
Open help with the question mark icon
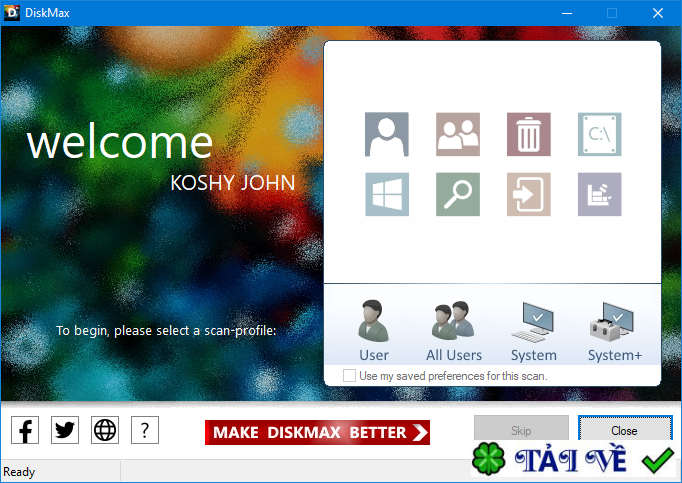(x=145, y=430)
